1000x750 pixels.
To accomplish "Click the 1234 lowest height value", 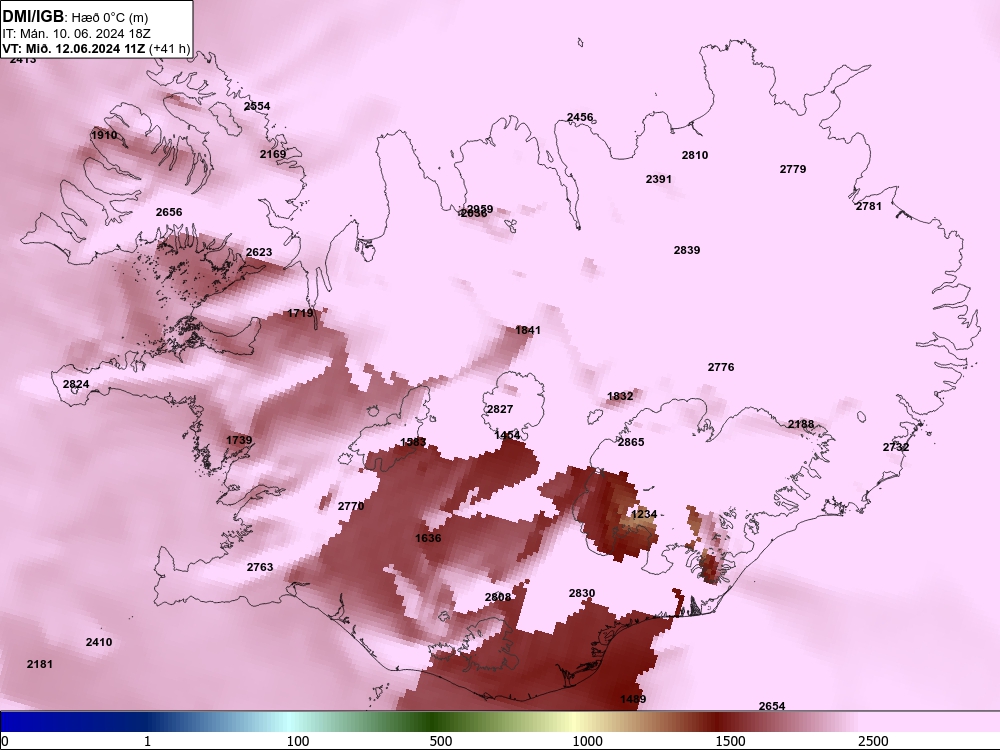I will tap(644, 514).
